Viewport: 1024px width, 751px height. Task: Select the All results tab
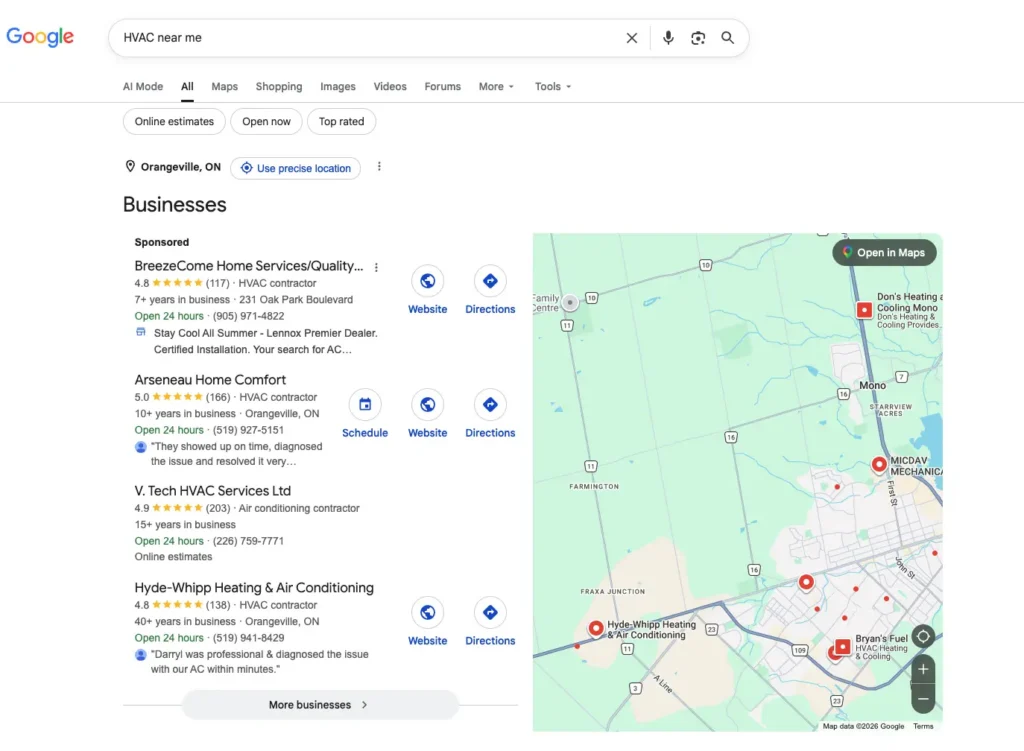[187, 86]
